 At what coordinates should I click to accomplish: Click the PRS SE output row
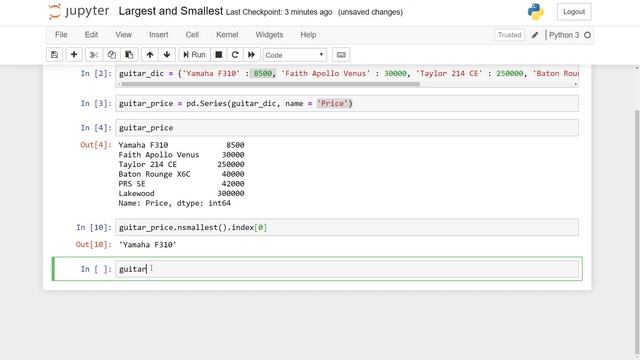[181, 184]
